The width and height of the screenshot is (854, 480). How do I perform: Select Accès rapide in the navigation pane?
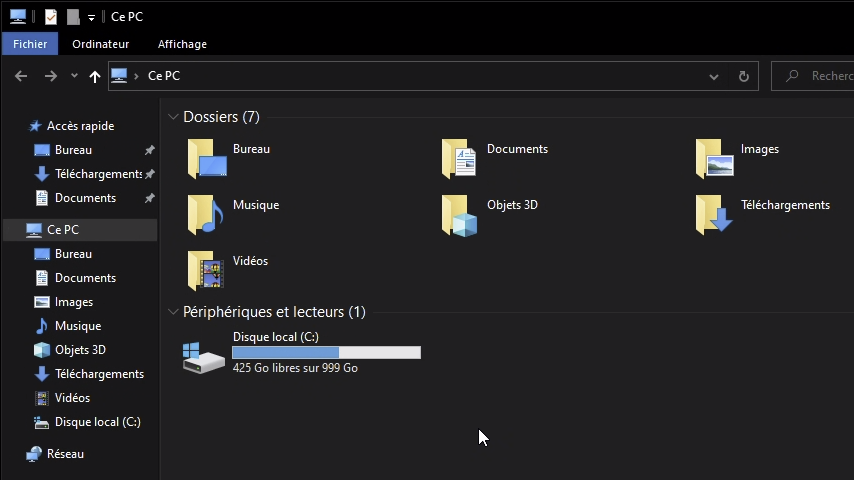coord(81,126)
